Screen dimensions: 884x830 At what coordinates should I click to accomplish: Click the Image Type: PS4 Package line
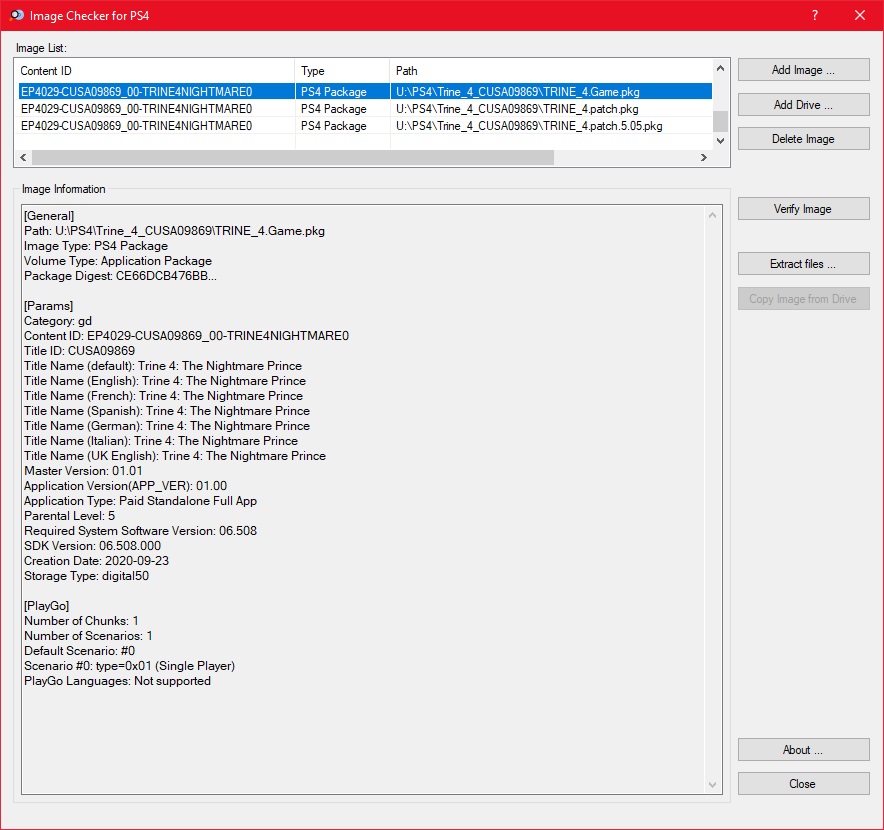pos(96,246)
